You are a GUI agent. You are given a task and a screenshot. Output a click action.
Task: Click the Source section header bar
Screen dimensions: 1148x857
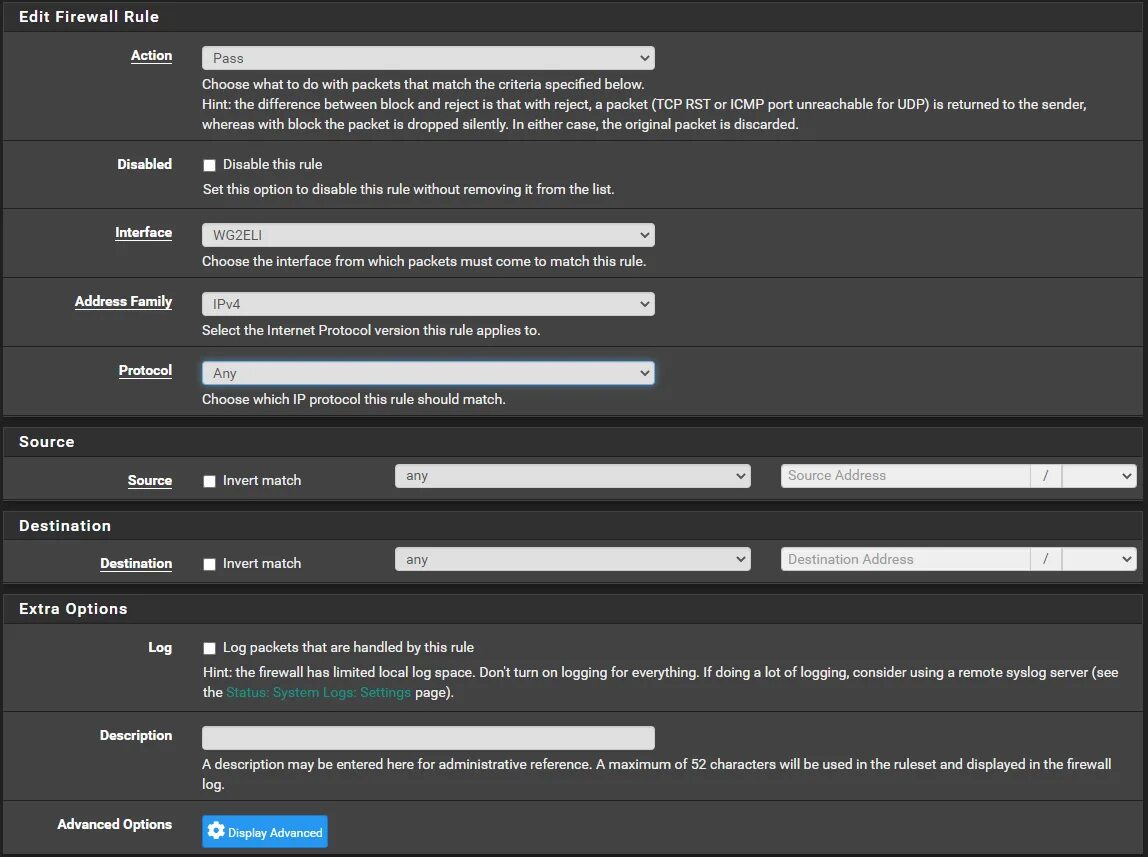[x=573, y=442]
